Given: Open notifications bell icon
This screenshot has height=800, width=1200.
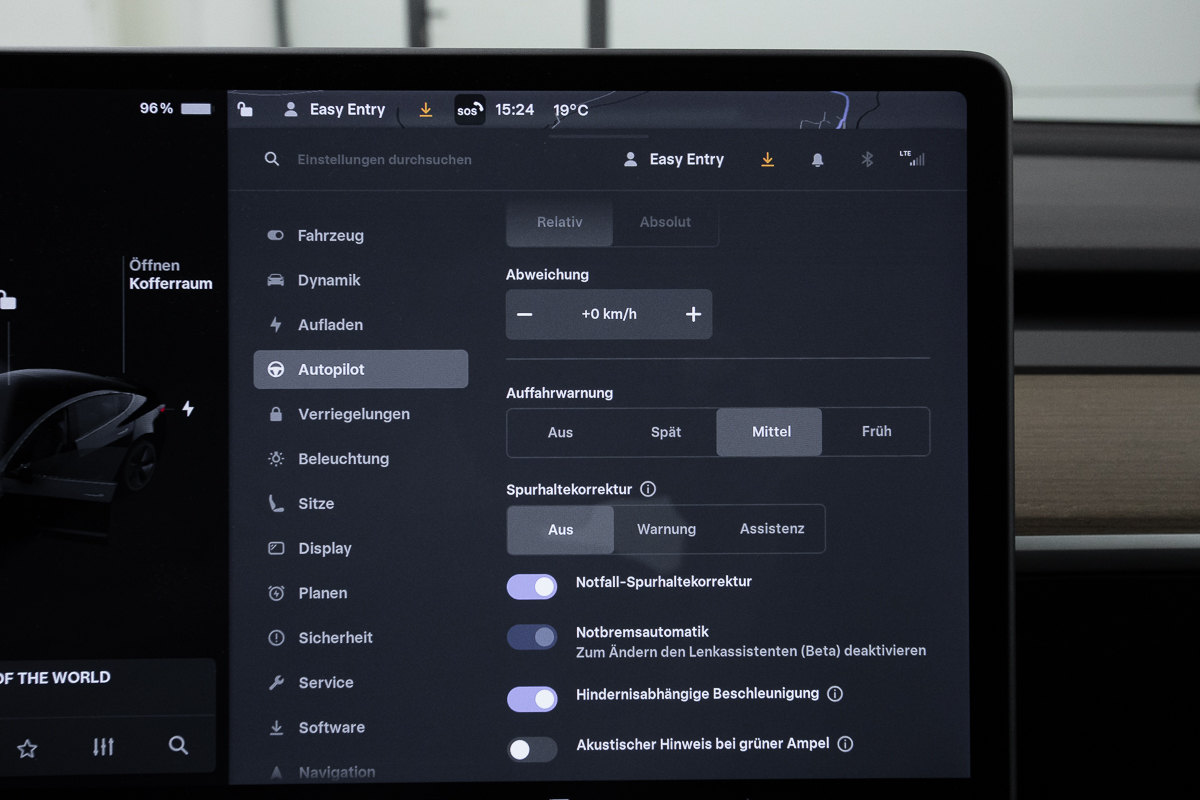Looking at the screenshot, I should coord(817,160).
